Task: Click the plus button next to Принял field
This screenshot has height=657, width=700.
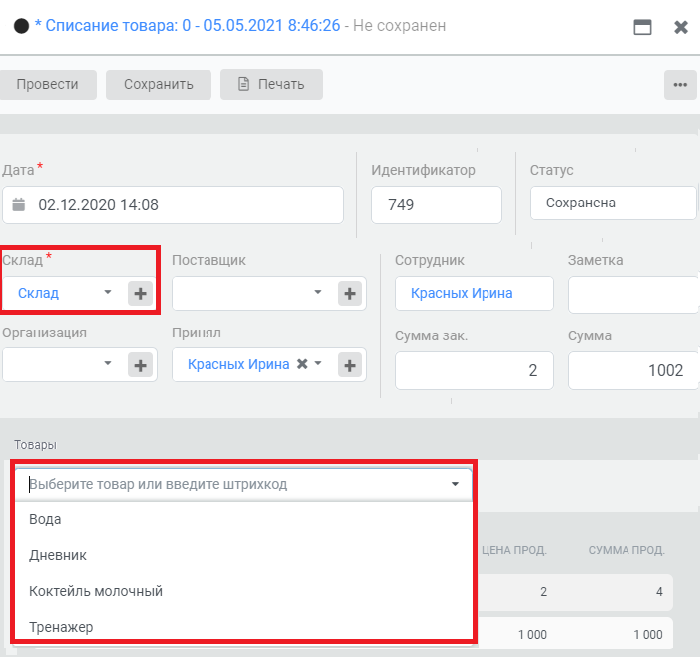Action: [x=350, y=365]
